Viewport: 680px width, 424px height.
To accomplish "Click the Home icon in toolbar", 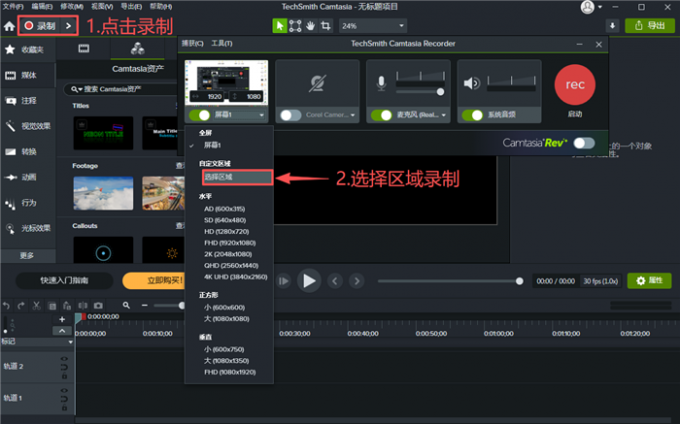I will [x=9, y=26].
